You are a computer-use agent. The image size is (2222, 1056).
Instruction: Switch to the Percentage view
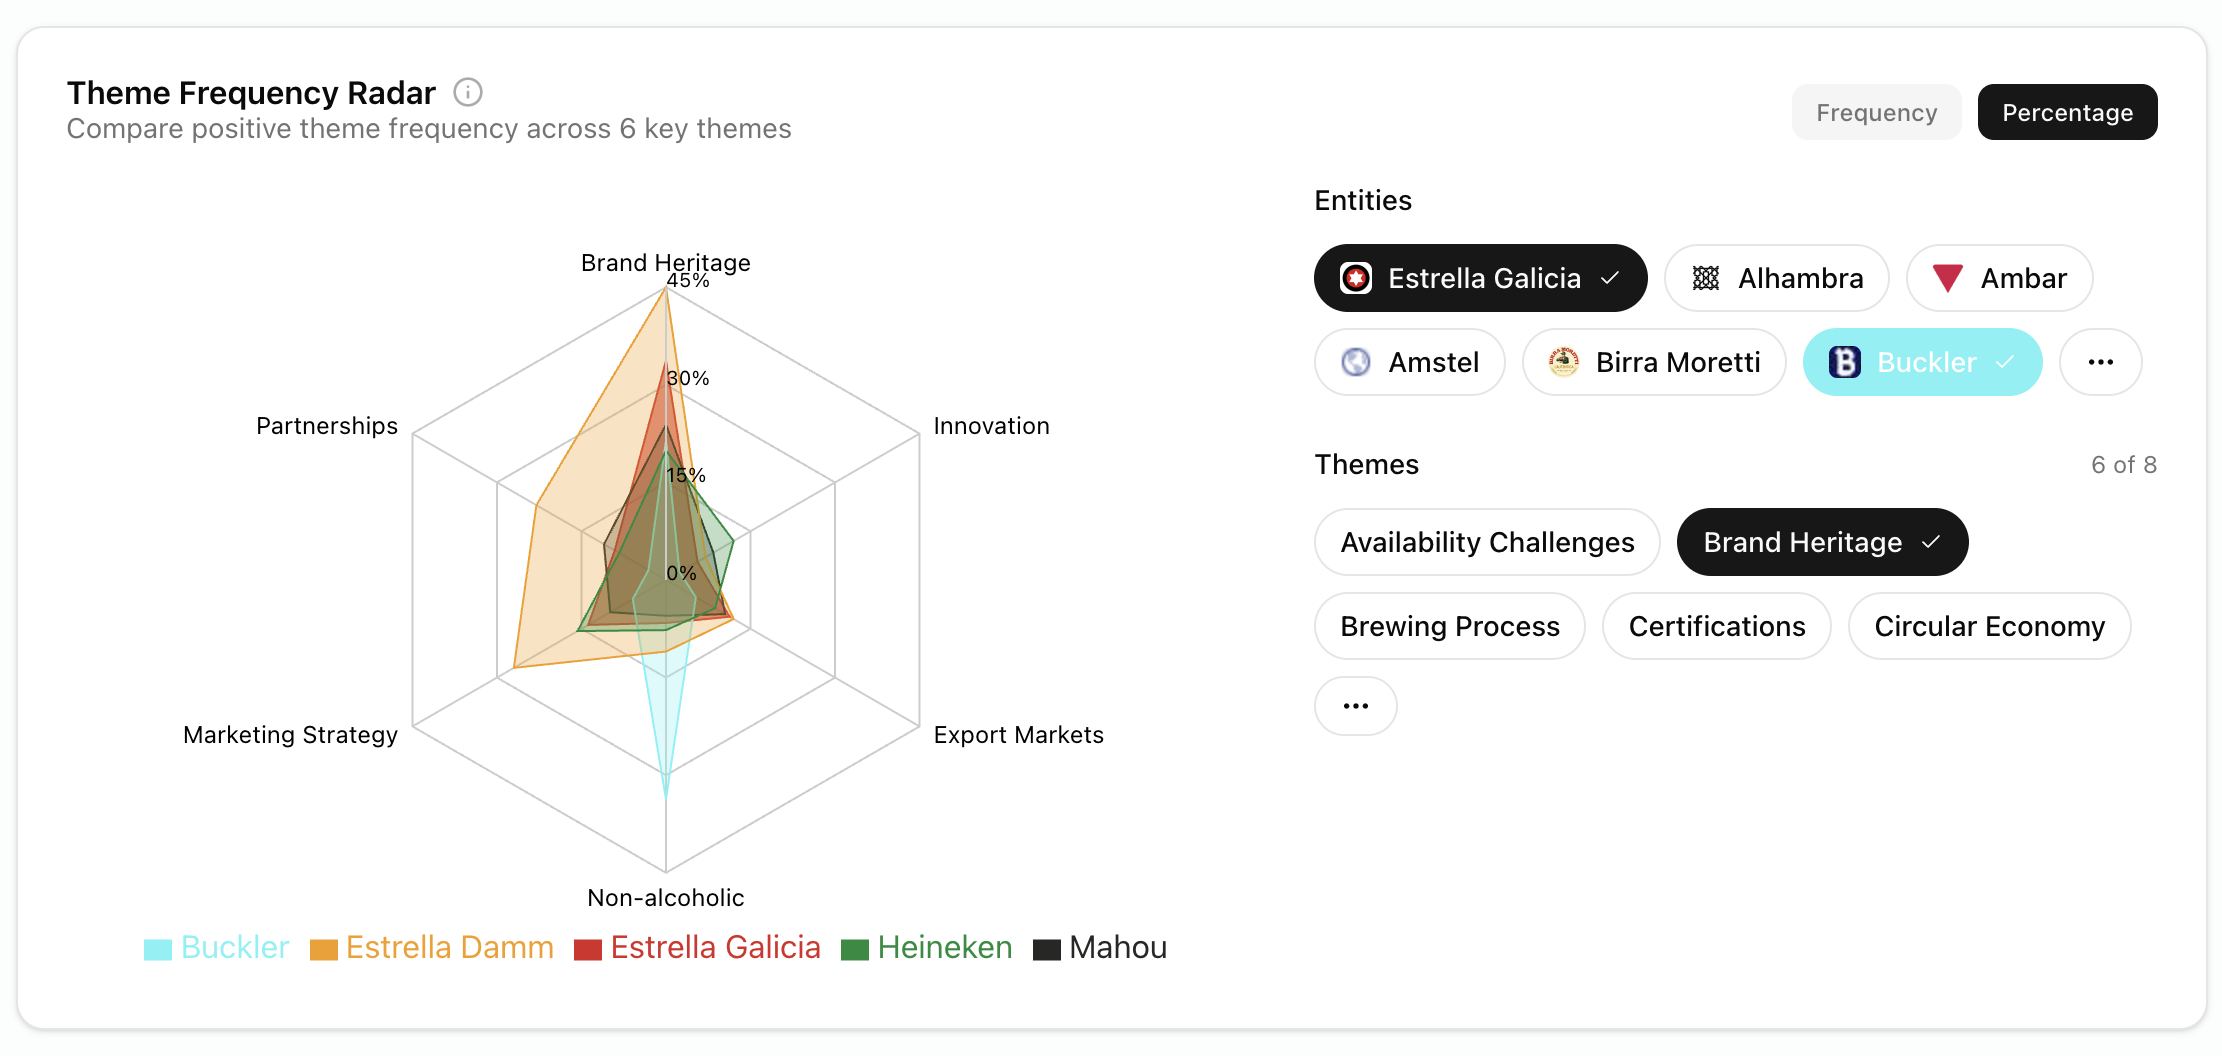[x=2066, y=112]
